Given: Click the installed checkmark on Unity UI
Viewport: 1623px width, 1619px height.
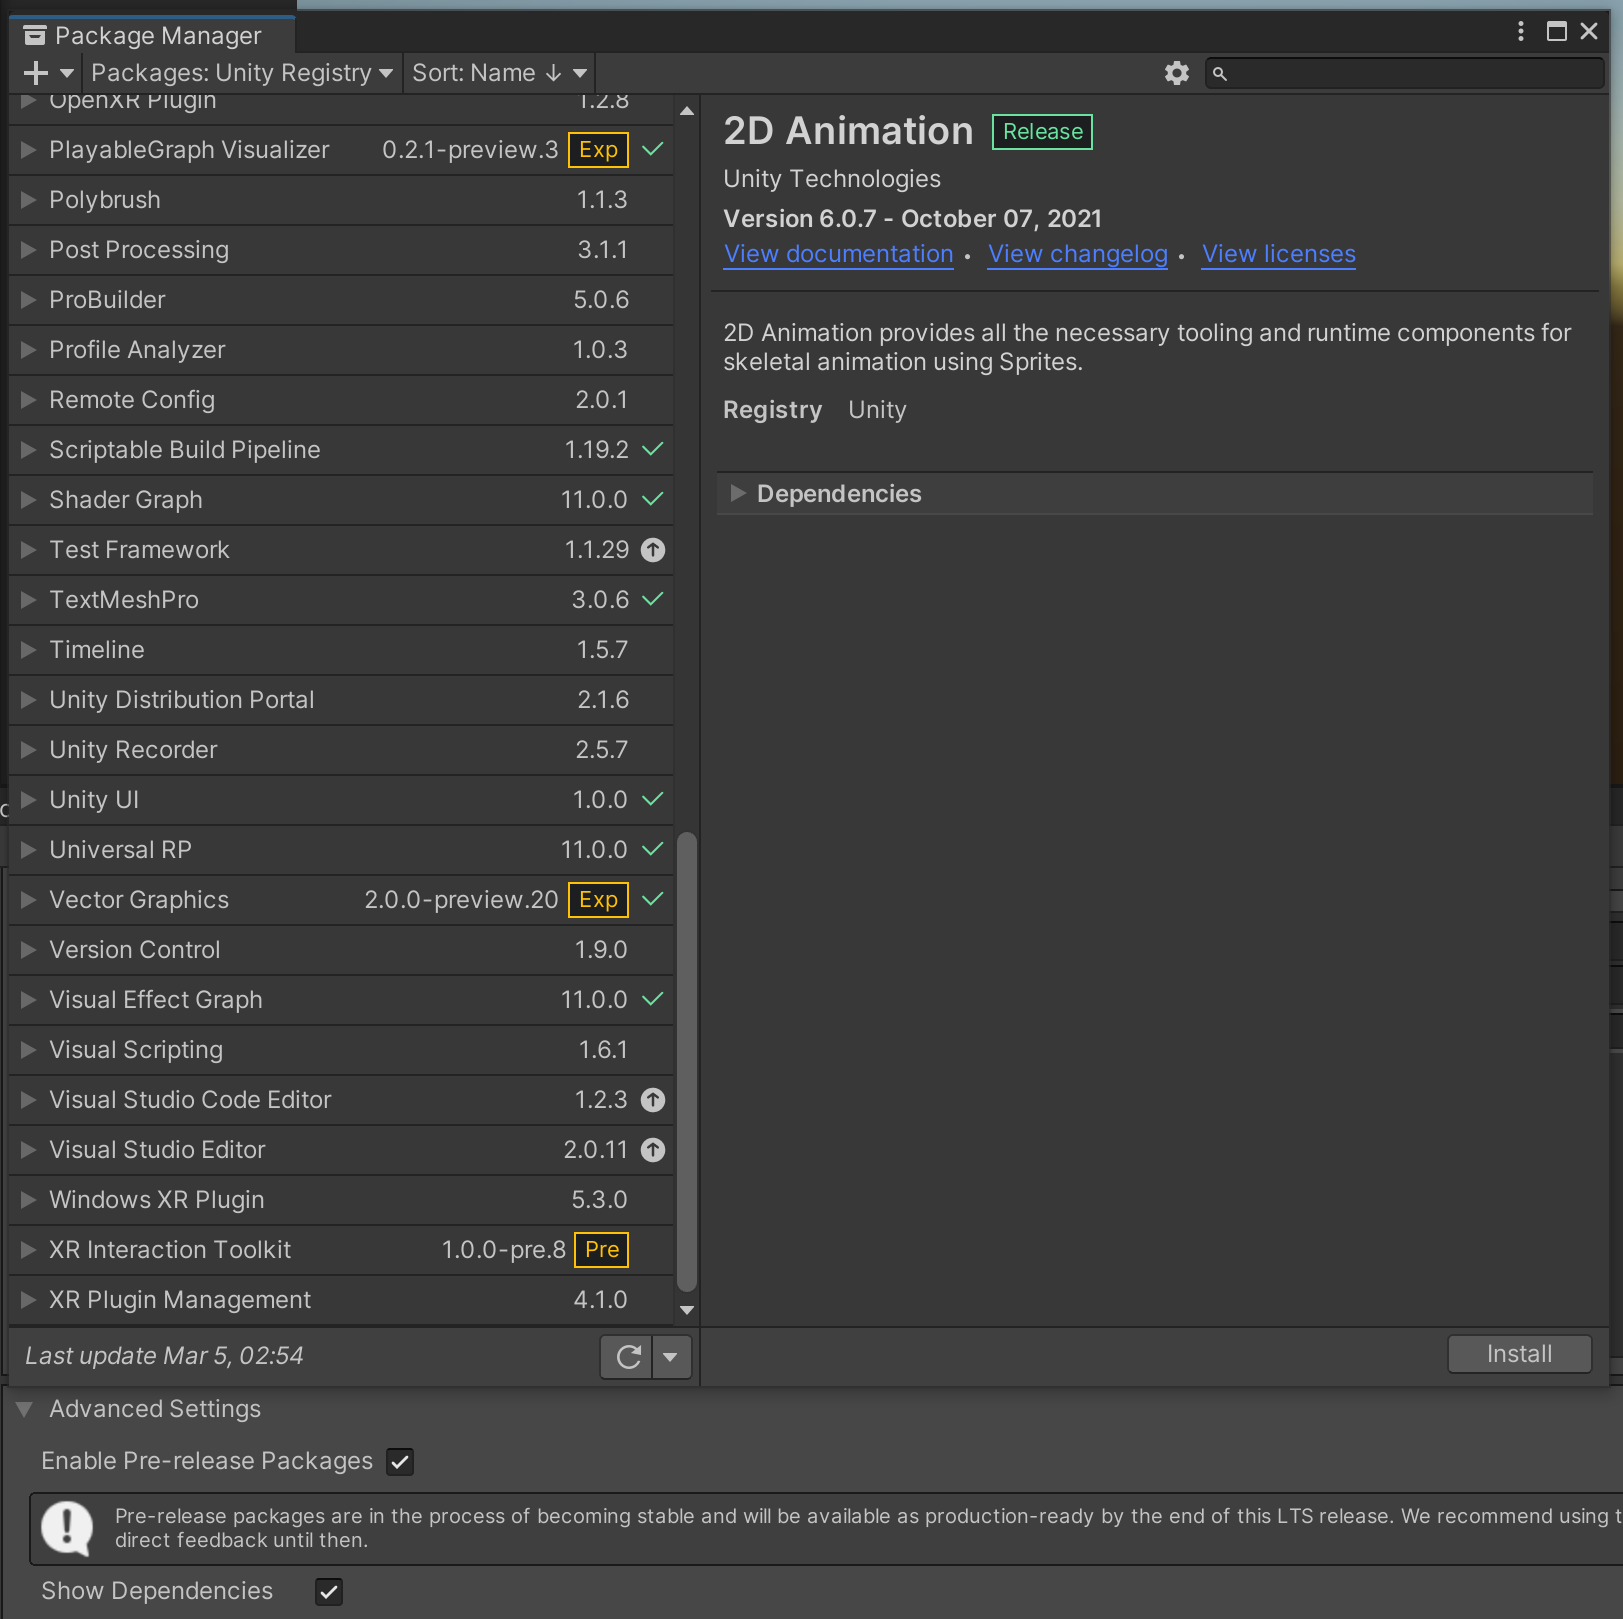Looking at the screenshot, I should pos(653,799).
